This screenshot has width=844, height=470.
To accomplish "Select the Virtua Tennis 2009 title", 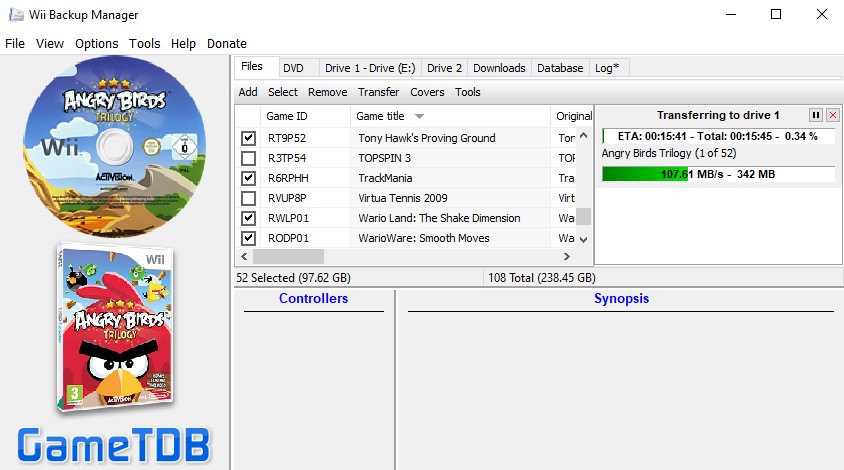I will [403, 198].
